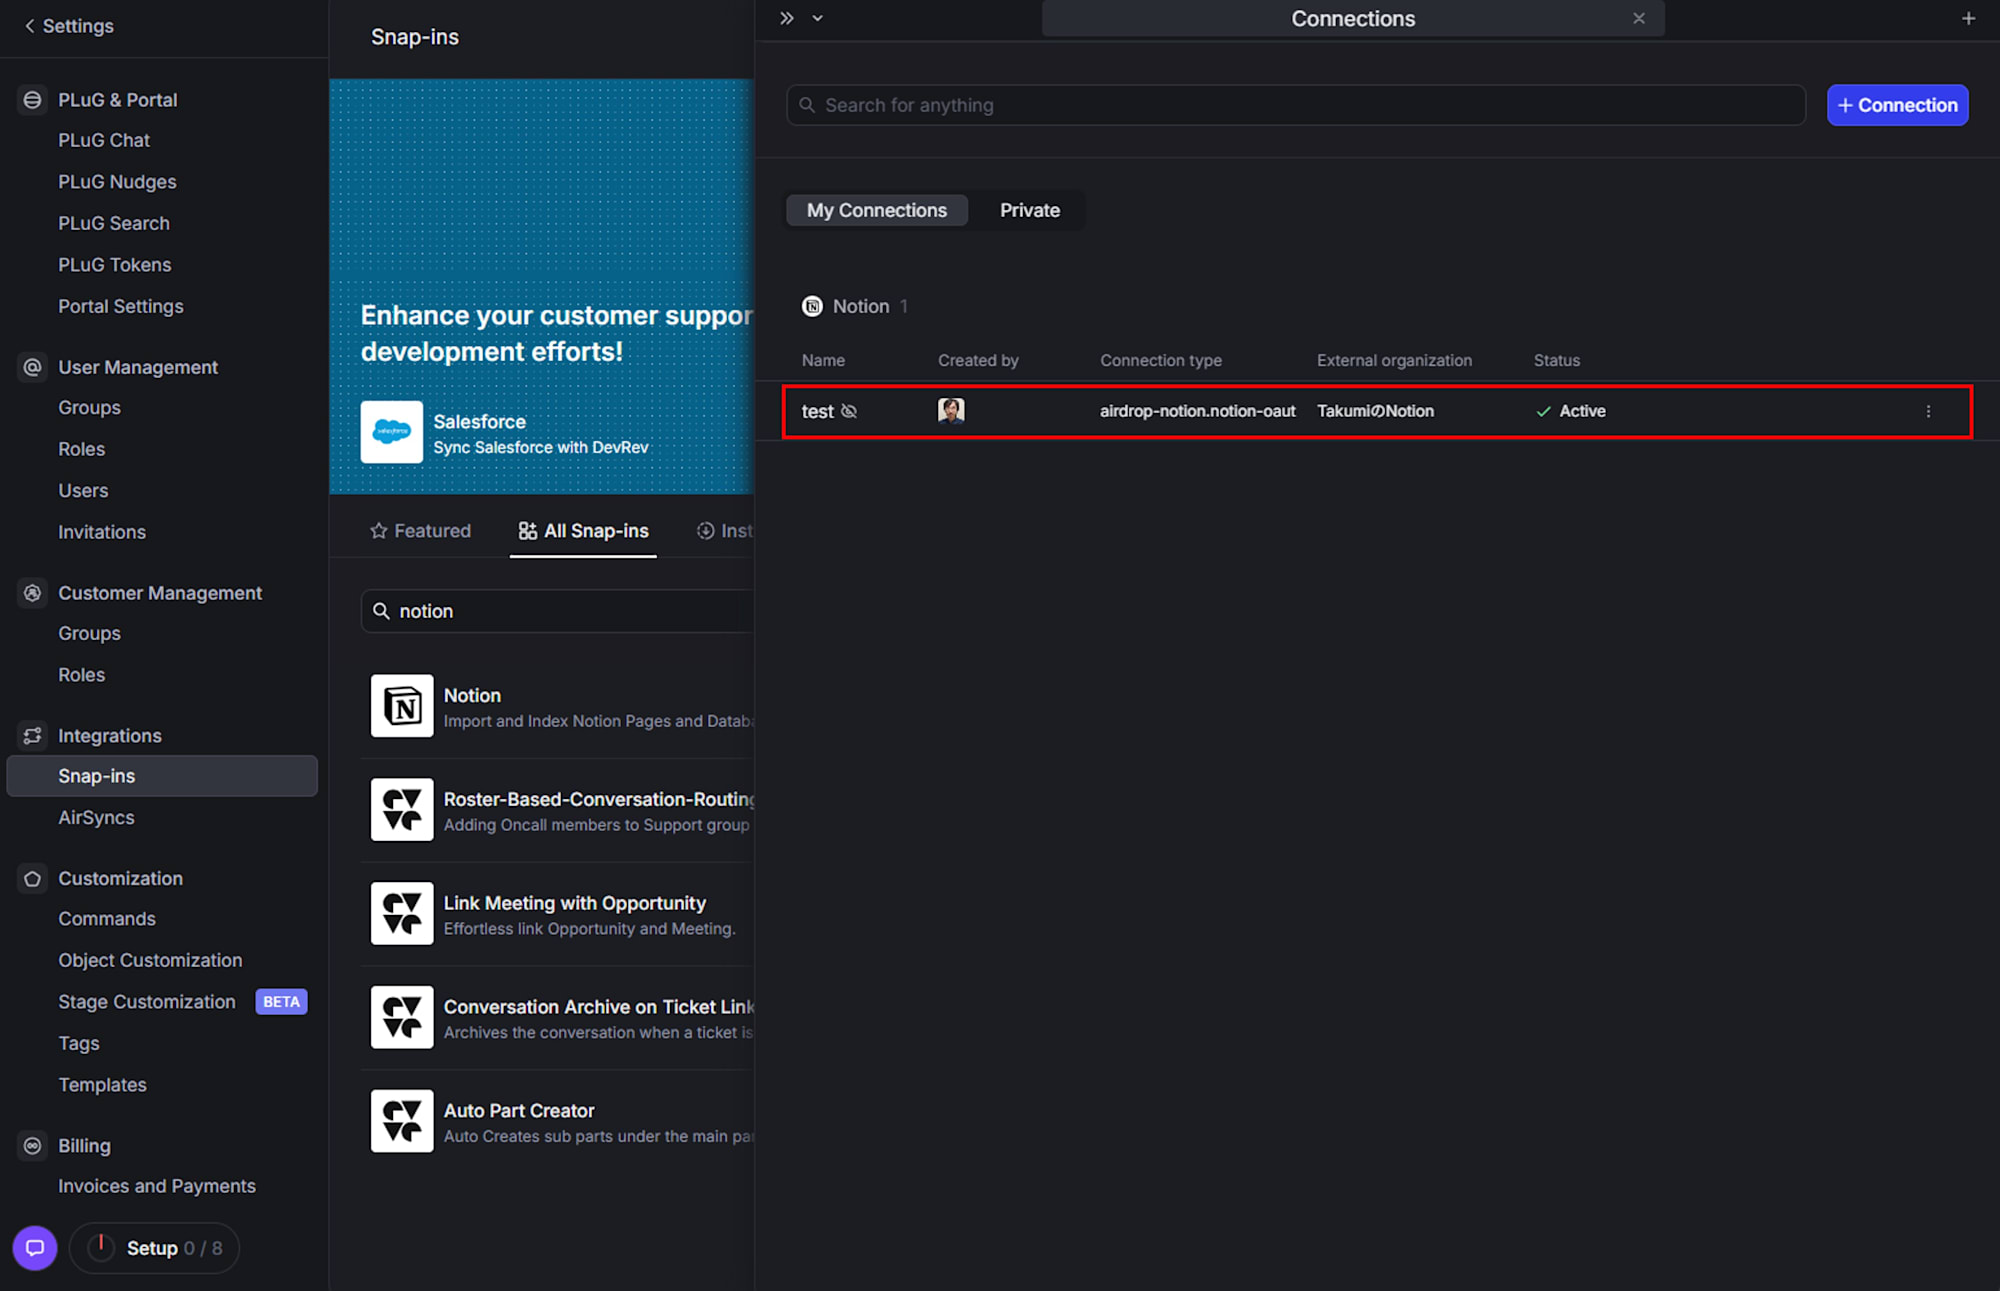The width and height of the screenshot is (2000, 1291).
Task: Click the Search for anything field
Action: [x=1295, y=105]
